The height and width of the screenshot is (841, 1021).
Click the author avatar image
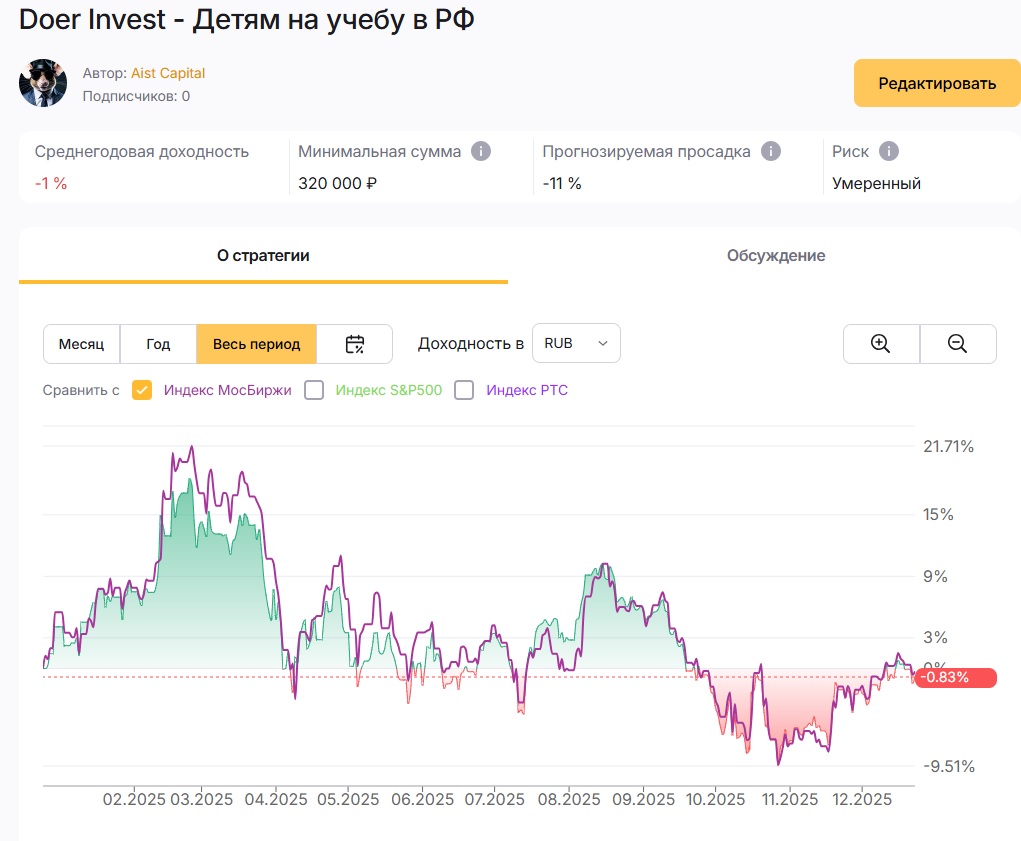point(43,84)
